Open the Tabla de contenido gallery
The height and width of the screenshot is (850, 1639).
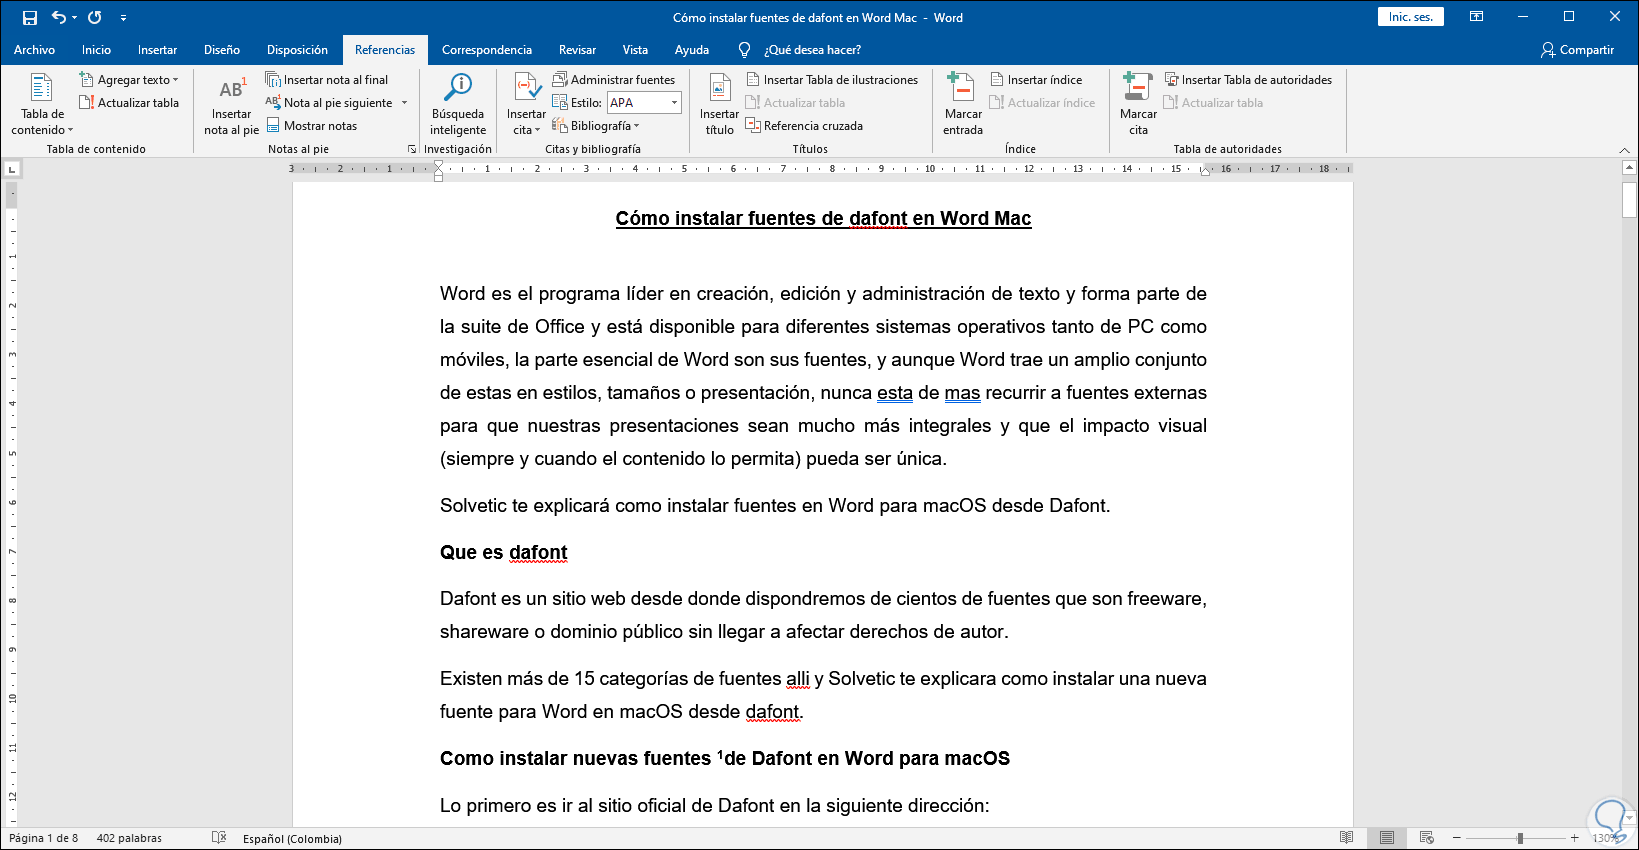[41, 104]
